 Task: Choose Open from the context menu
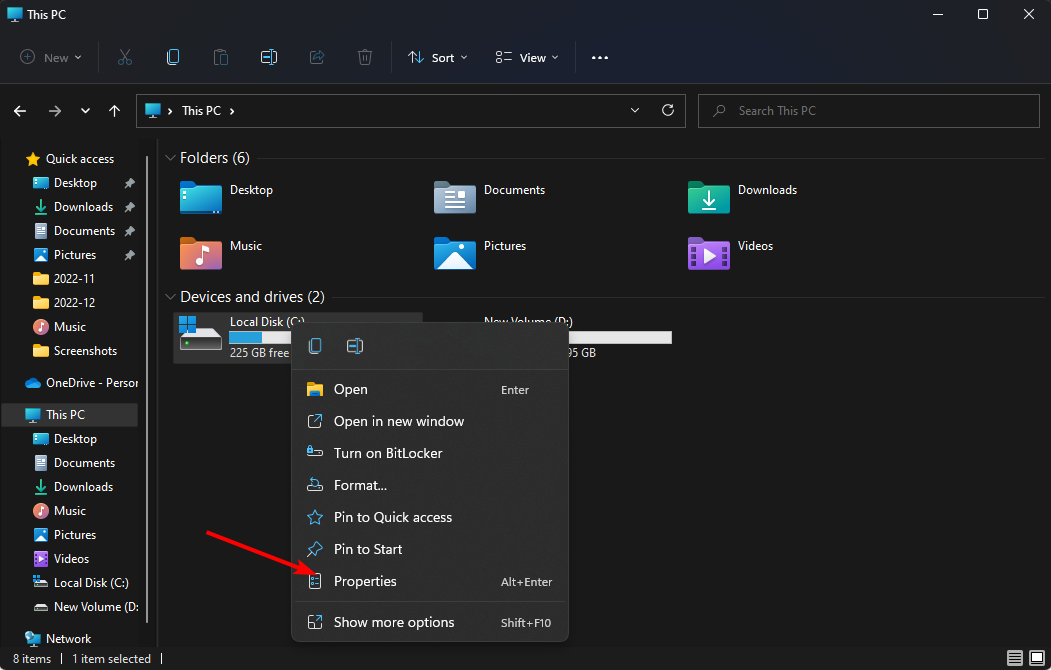point(430,389)
